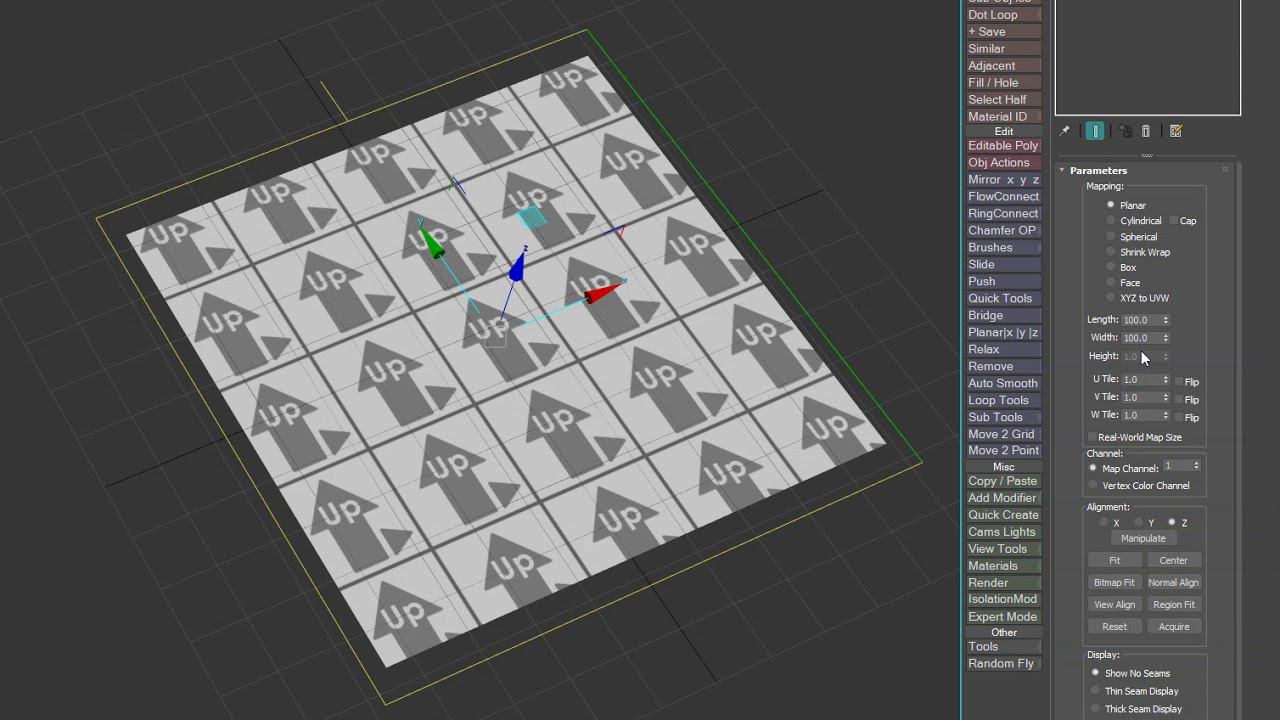Viewport: 1280px width, 720px height.
Task: Click the W Tile spinner arrows
Action: point(1165,415)
